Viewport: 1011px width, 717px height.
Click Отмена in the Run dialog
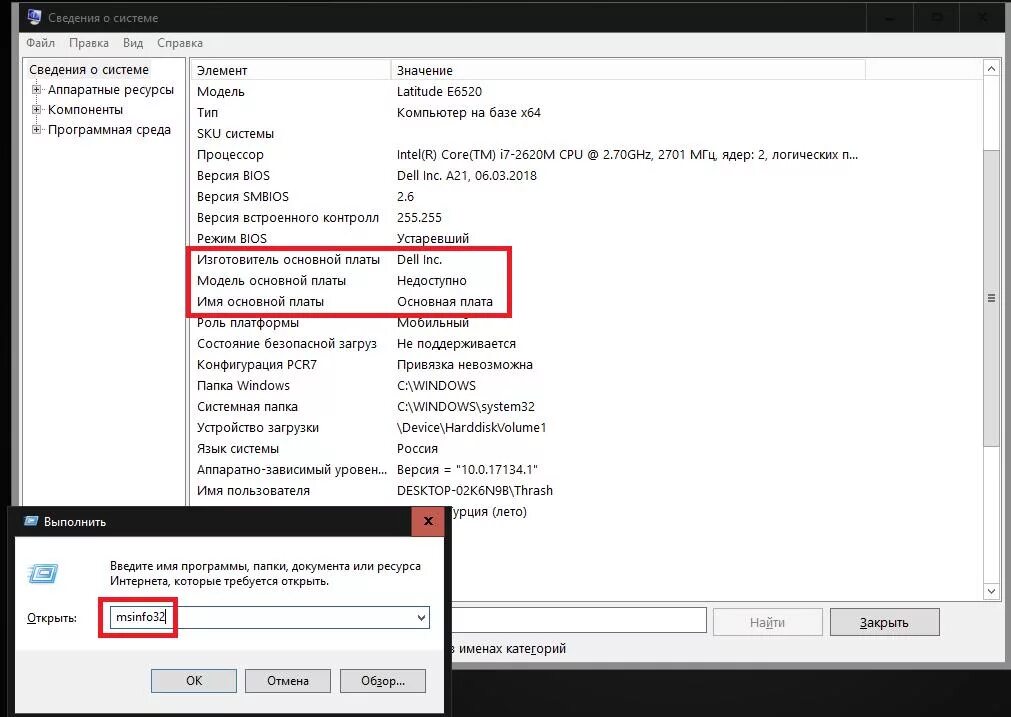pyautogui.click(x=288, y=681)
